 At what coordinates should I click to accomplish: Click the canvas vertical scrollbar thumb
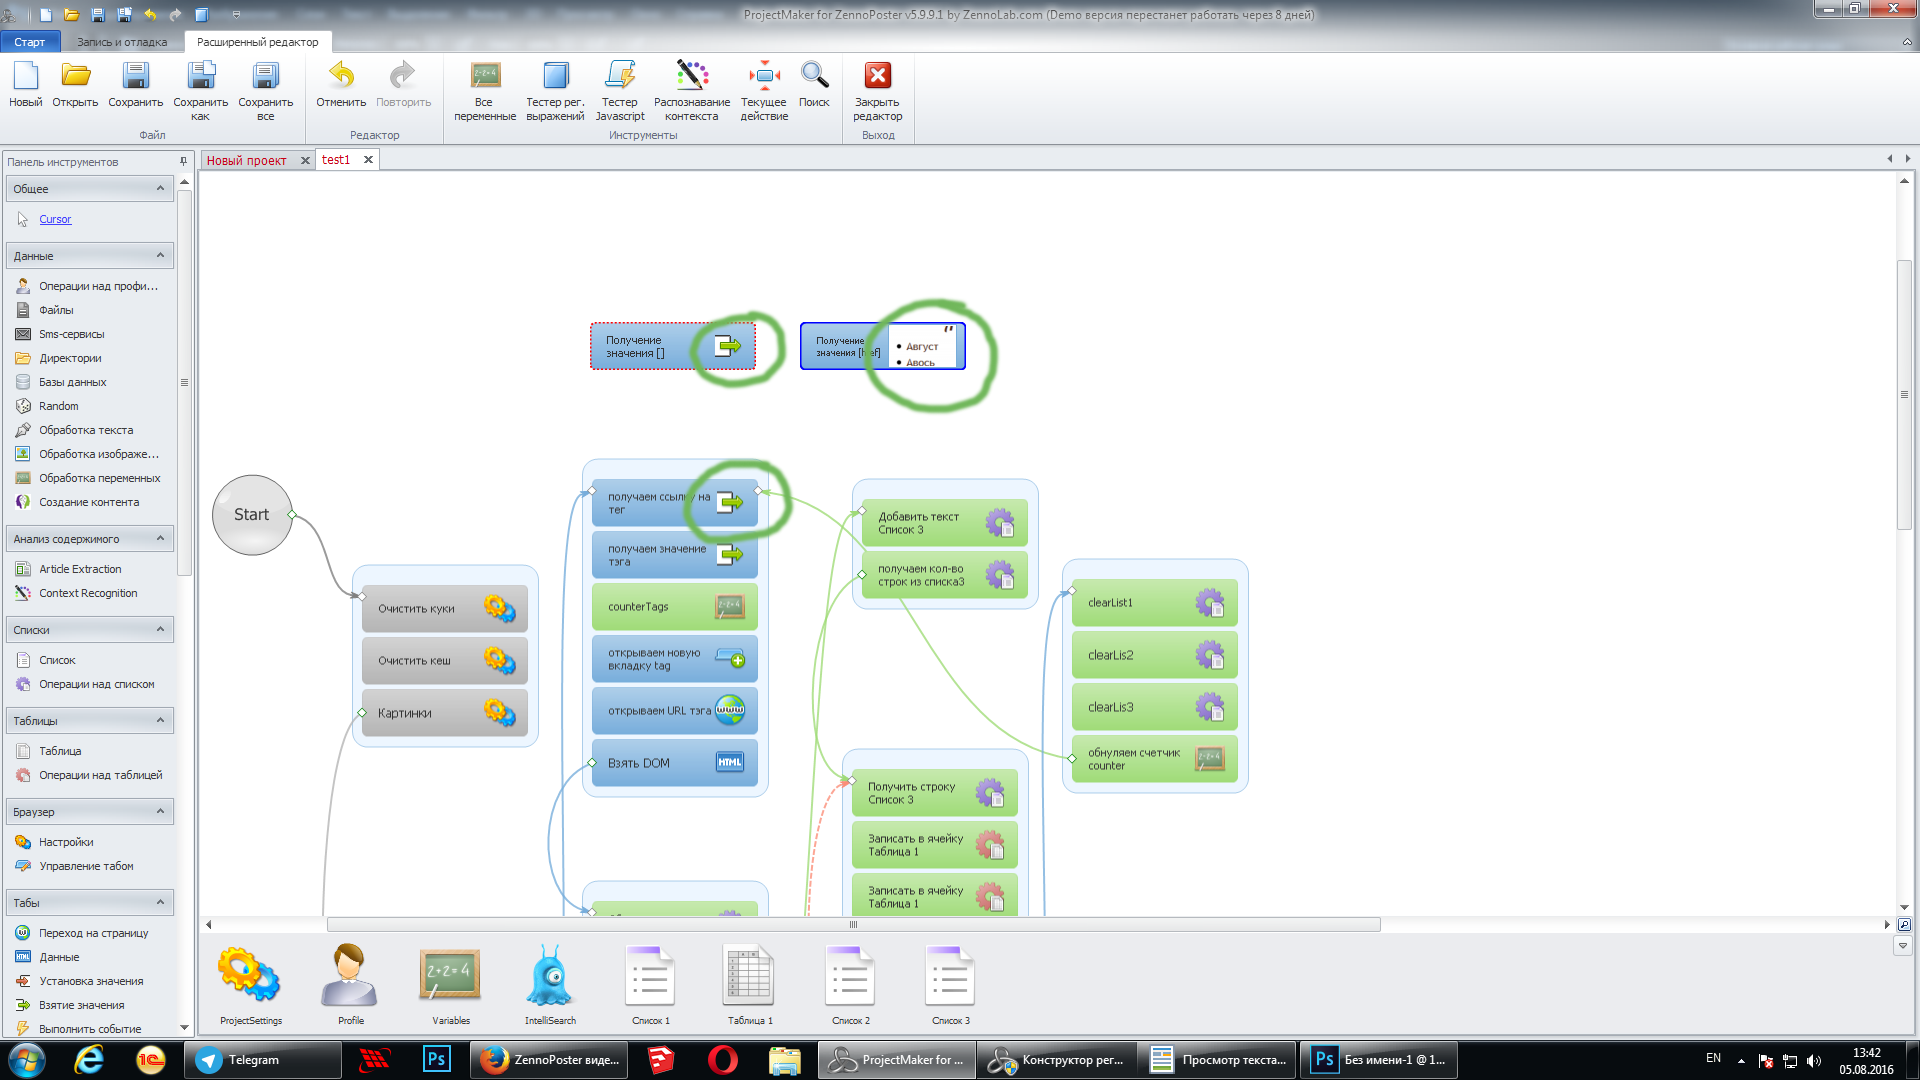pyautogui.click(x=1904, y=394)
